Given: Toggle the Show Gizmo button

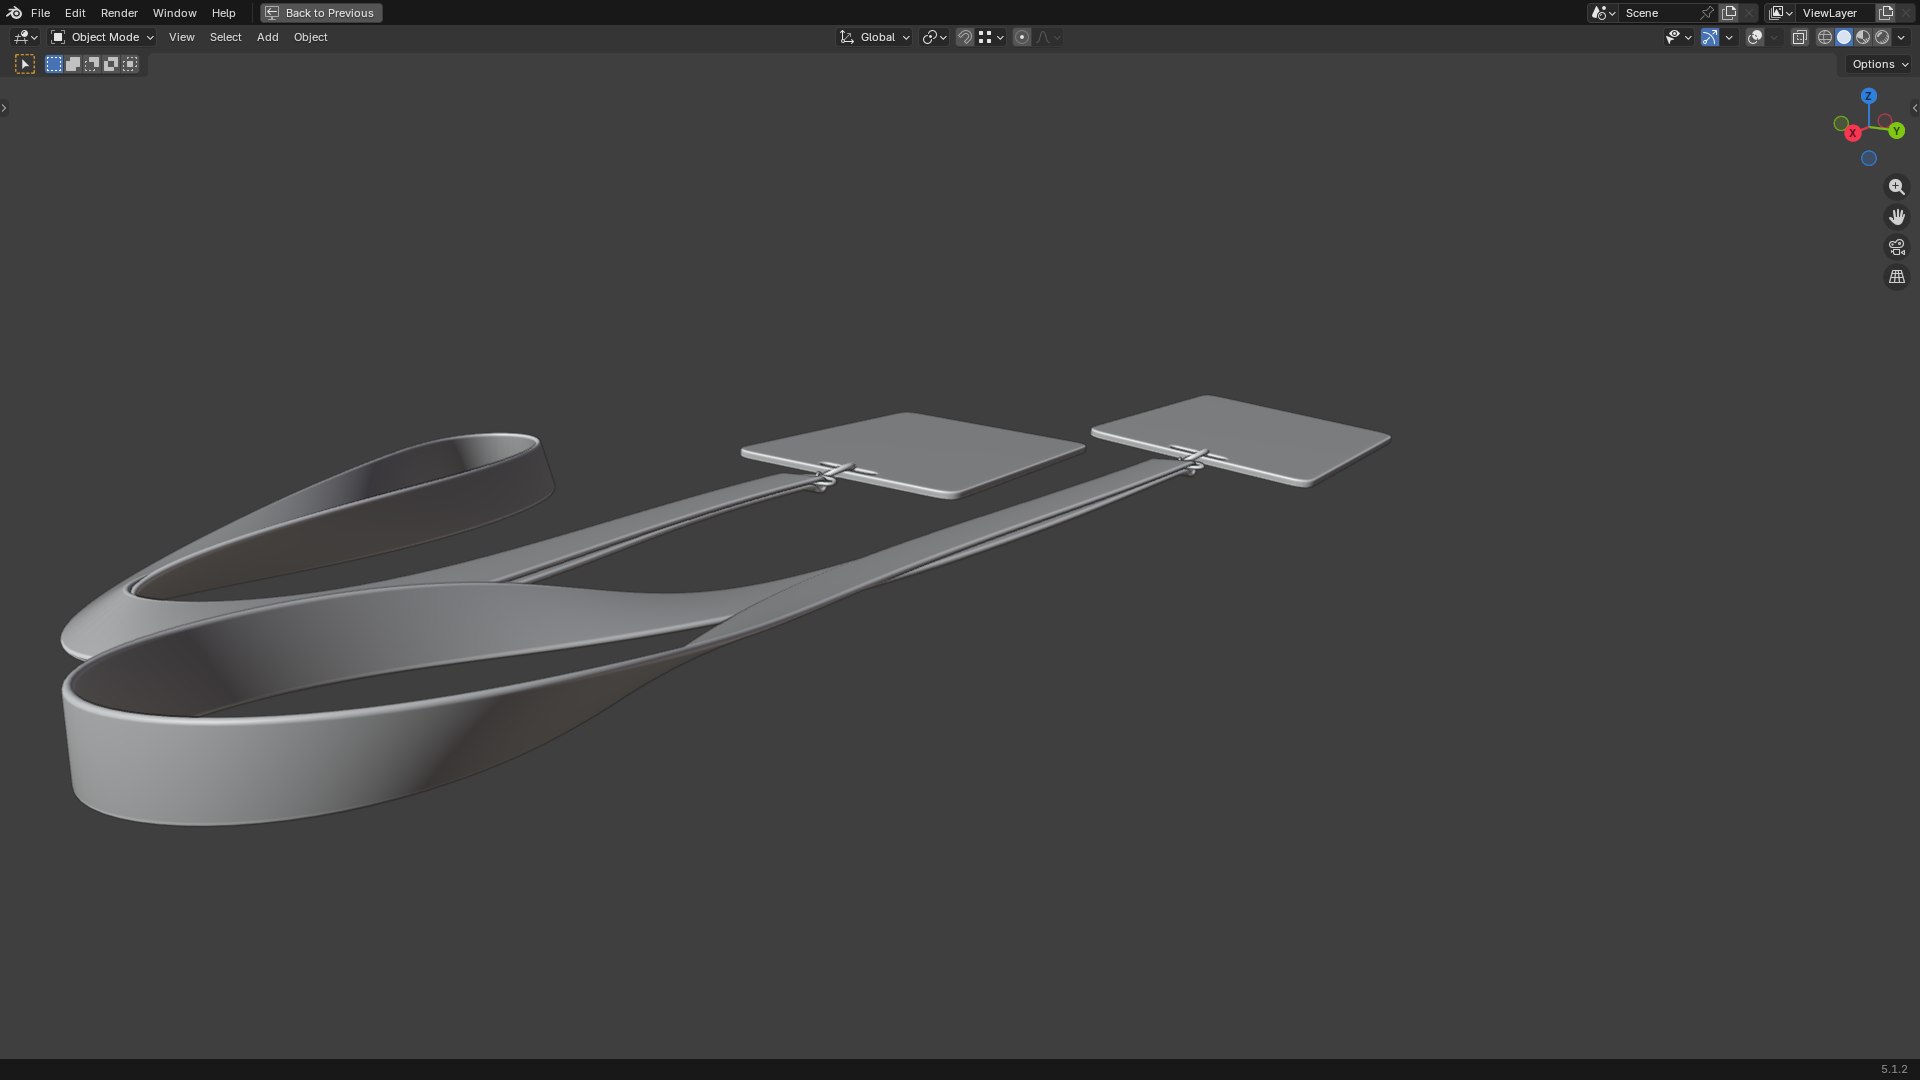Looking at the screenshot, I should pyautogui.click(x=1710, y=37).
